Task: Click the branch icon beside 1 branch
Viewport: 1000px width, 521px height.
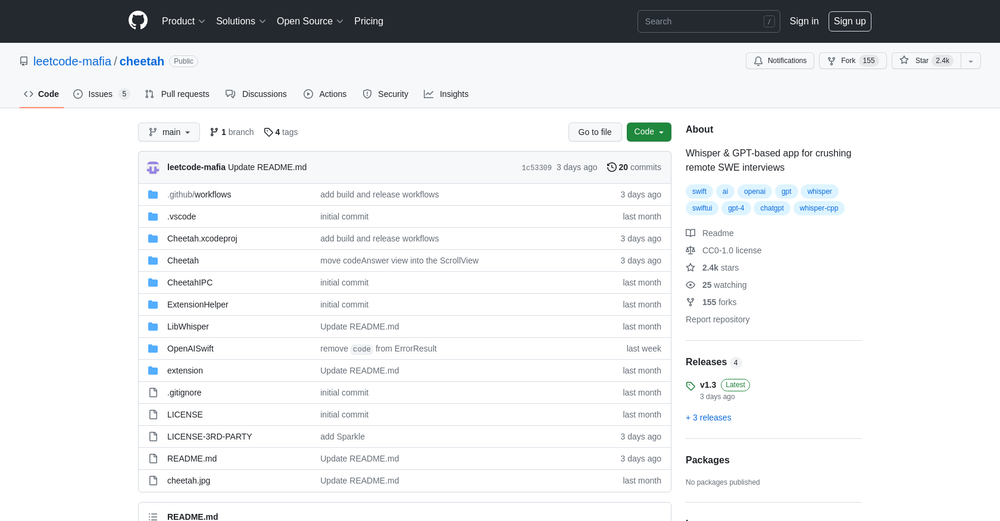Action: coord(214,132)
